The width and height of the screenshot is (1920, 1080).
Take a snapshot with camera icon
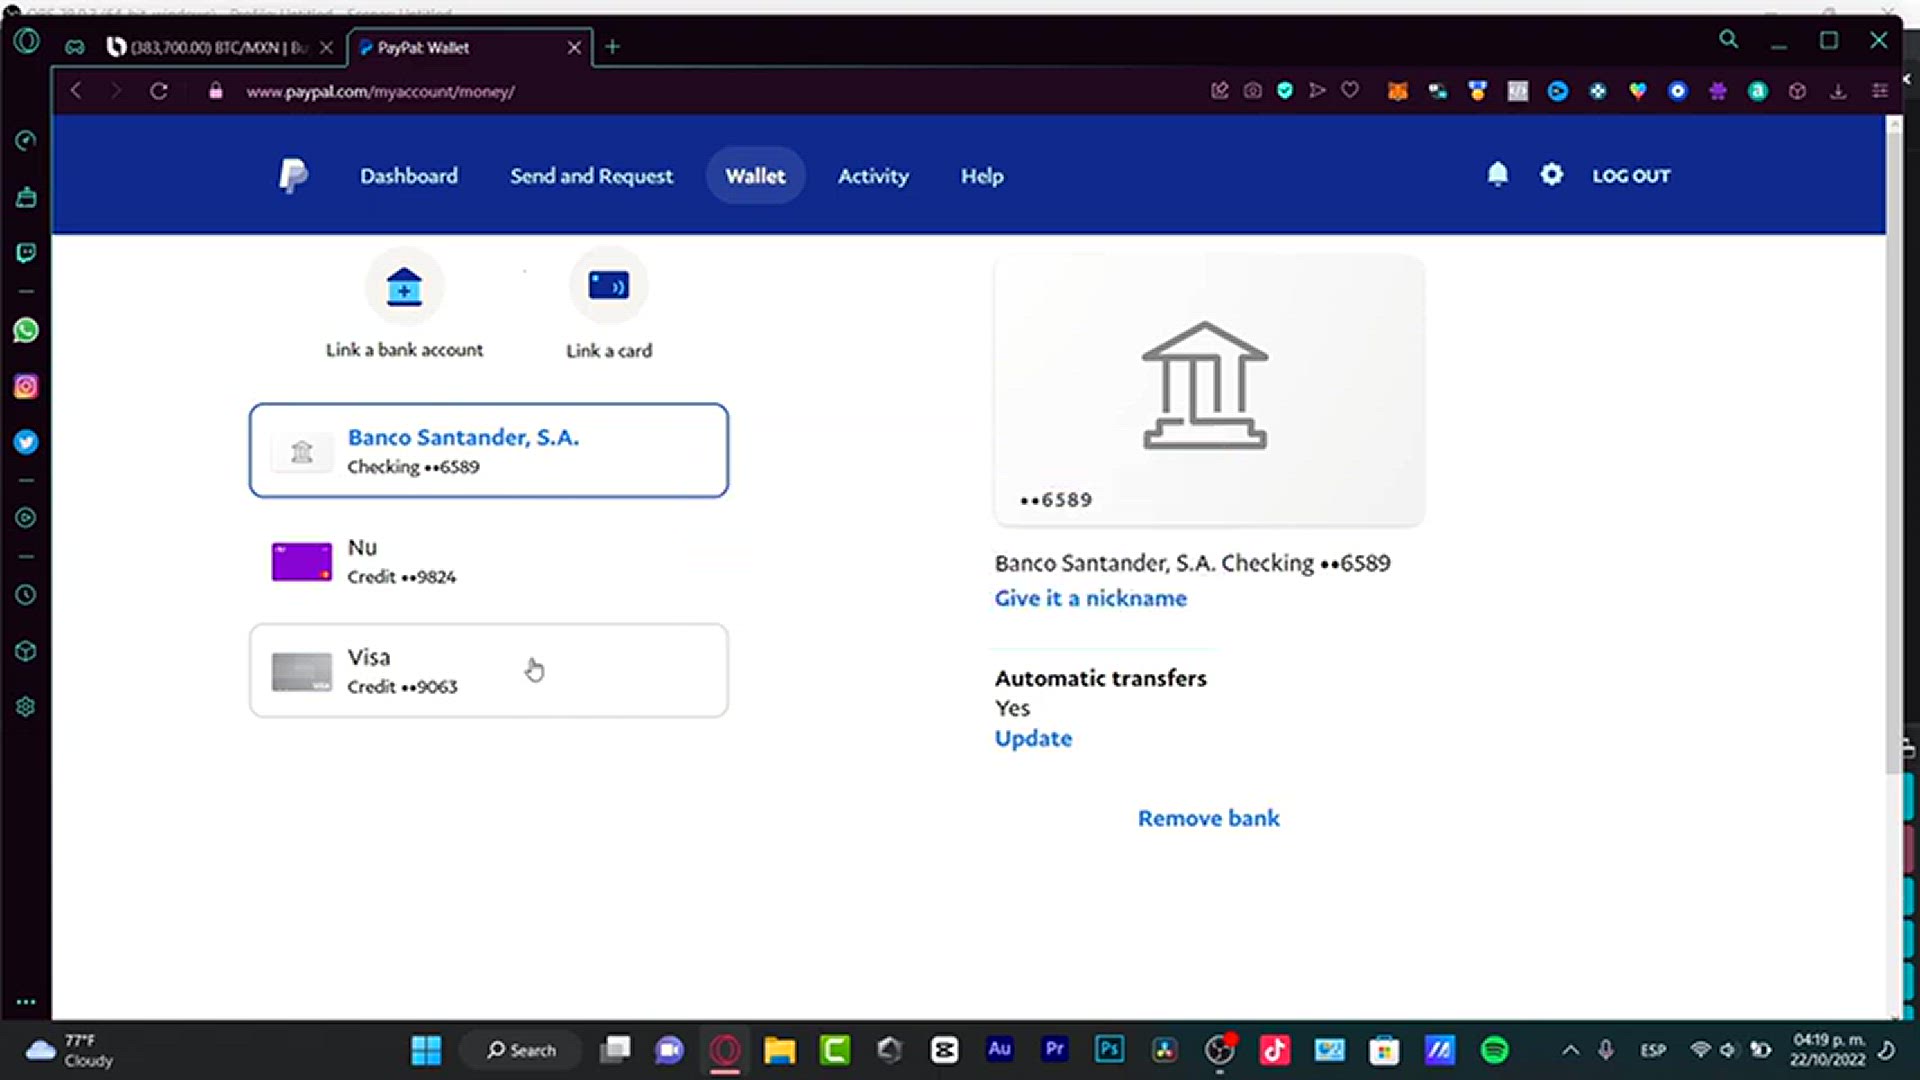point(1252,91)
